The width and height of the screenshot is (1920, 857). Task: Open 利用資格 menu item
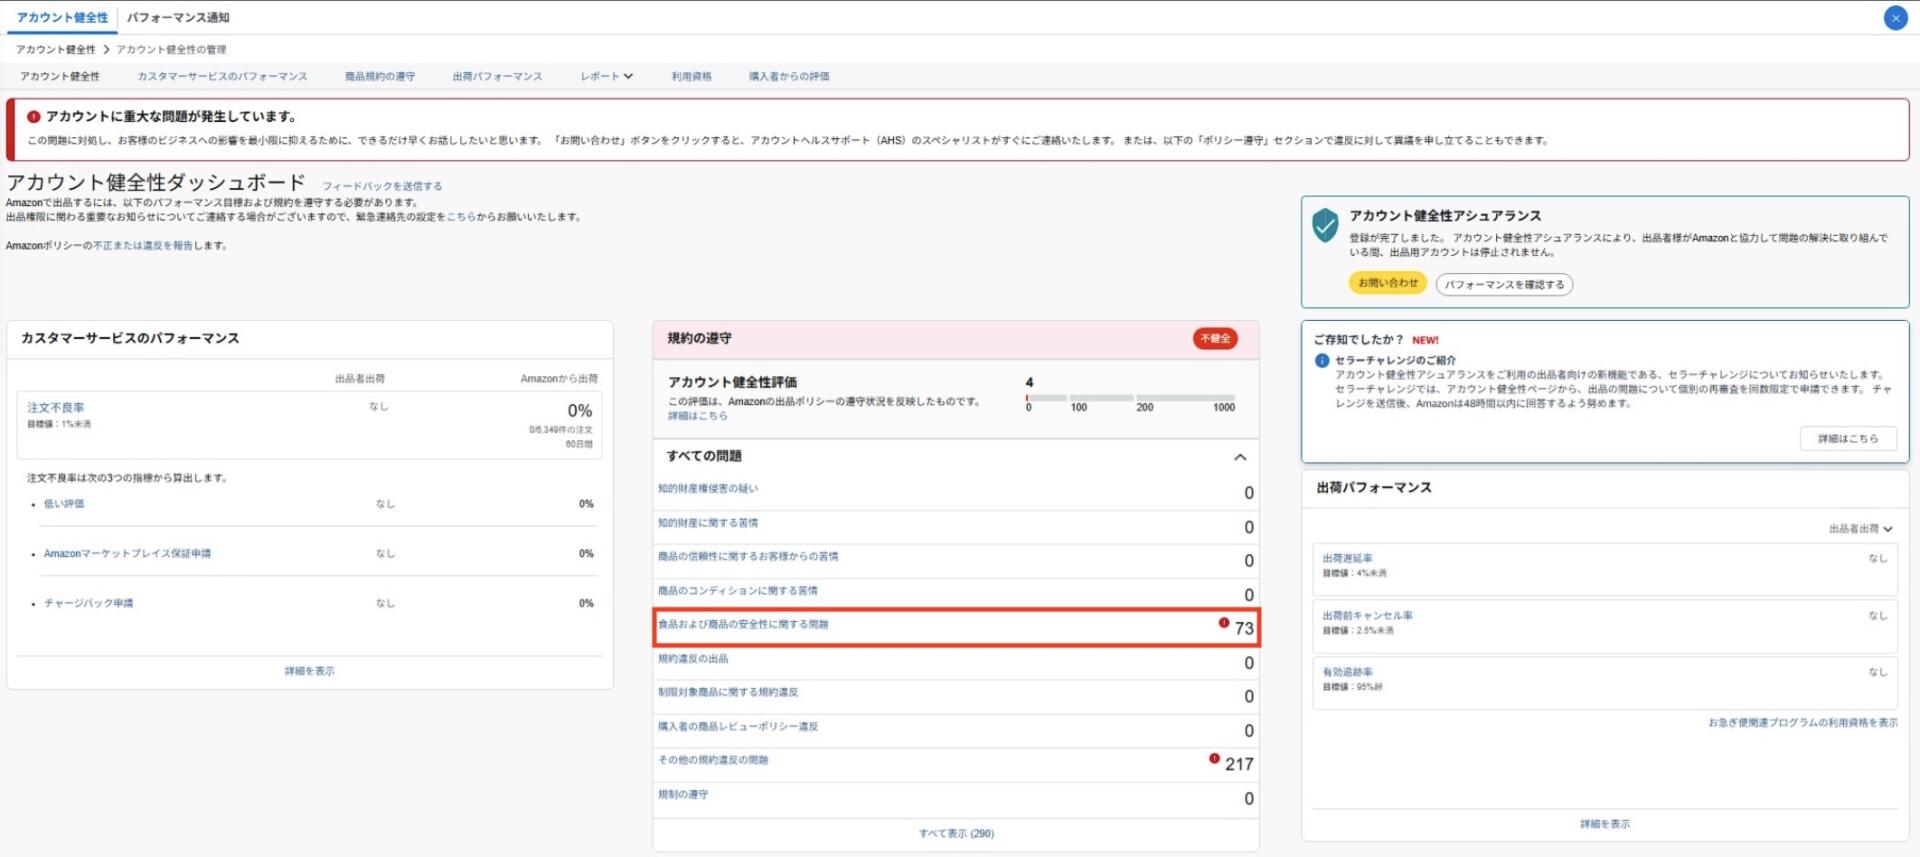pos(691,76)
